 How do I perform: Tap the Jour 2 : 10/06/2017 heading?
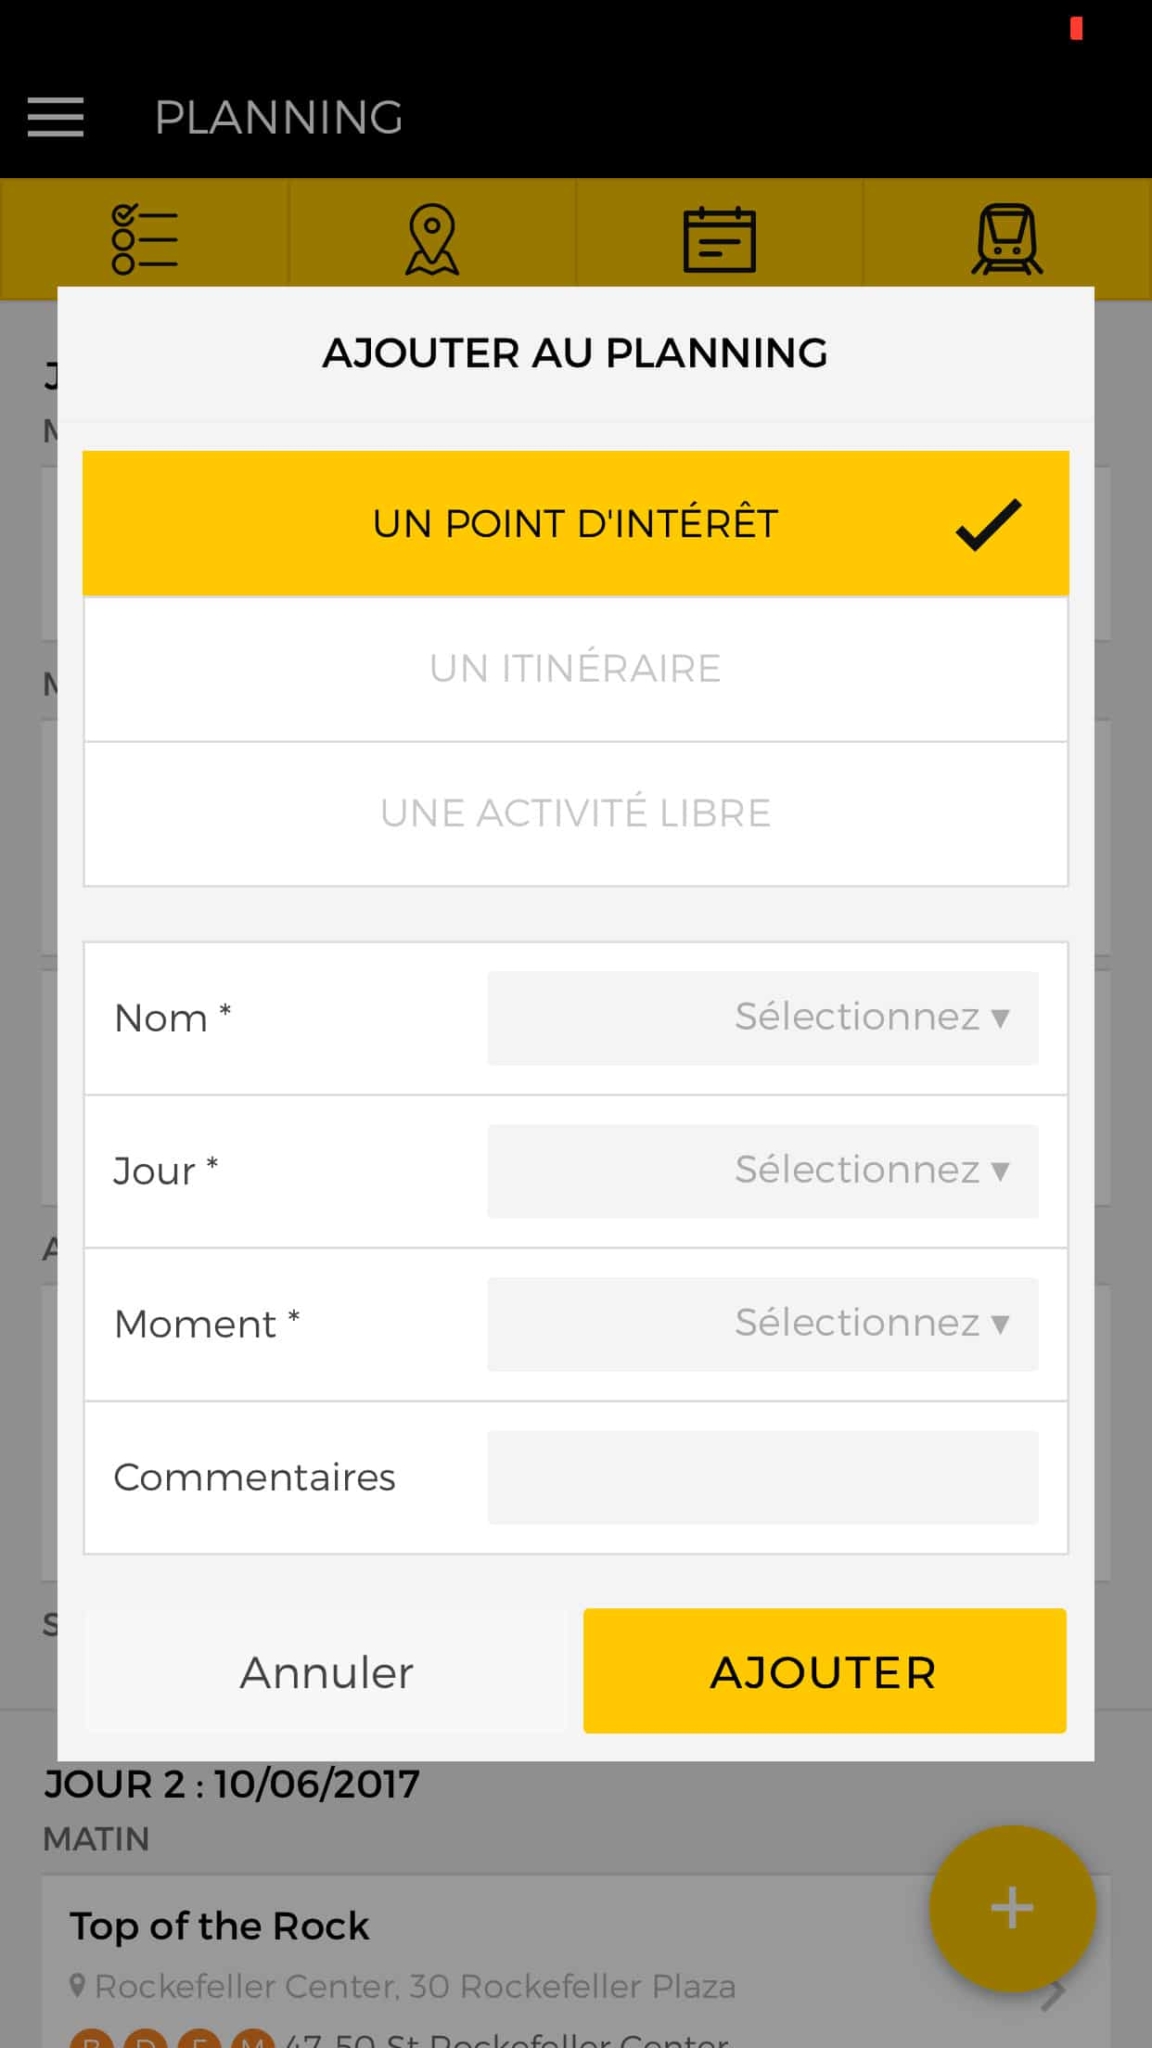[x=231, y=1784]
